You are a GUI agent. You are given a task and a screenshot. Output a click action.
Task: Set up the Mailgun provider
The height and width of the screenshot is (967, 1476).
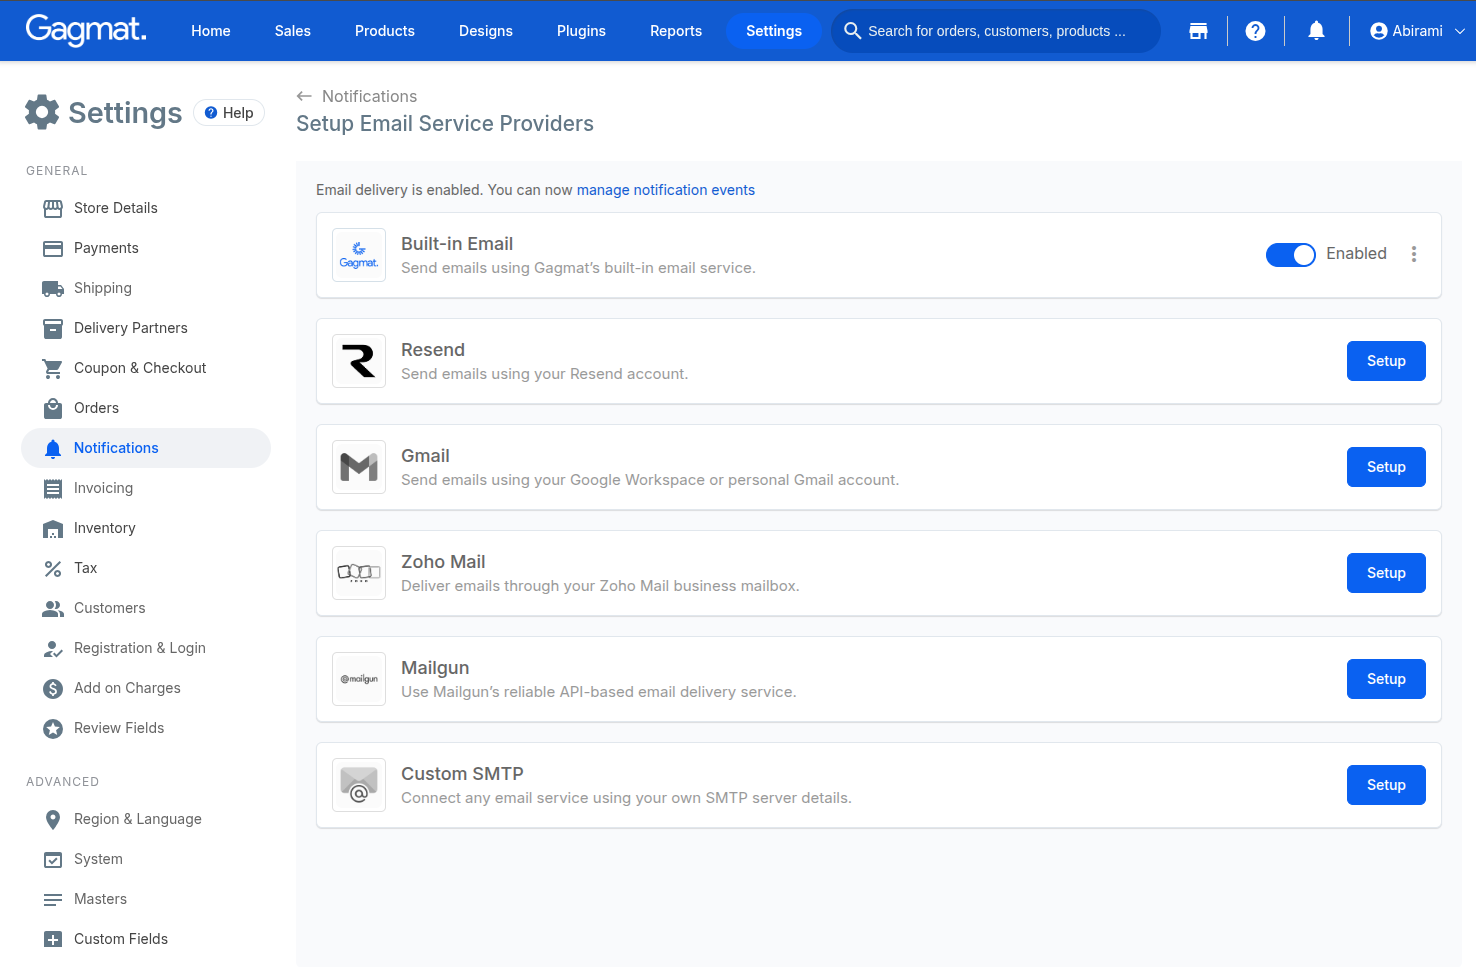[x=1386, y=679]
